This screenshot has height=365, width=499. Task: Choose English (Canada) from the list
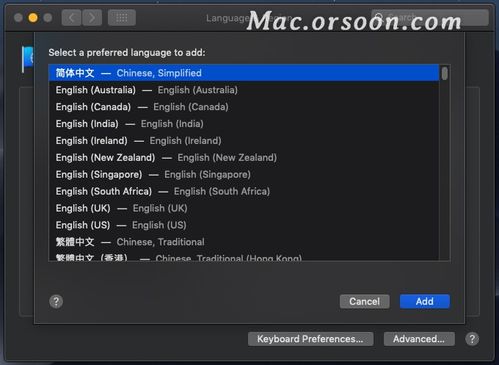point(244,107)
